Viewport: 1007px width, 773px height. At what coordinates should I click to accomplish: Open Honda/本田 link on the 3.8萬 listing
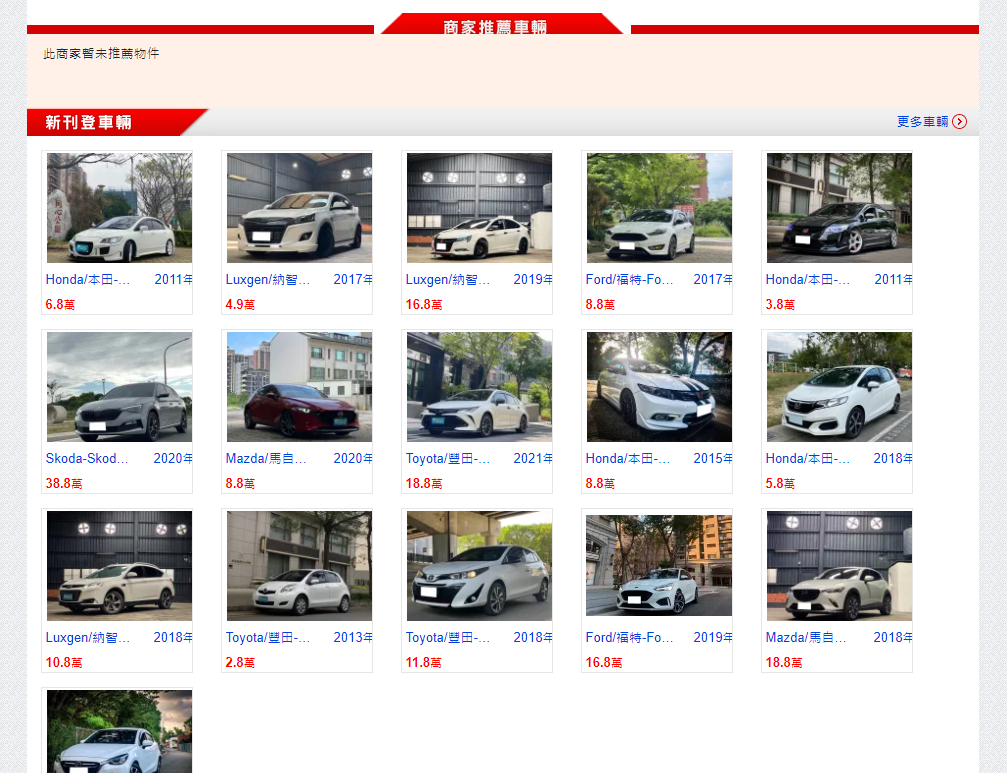click(x=807, y=280)
